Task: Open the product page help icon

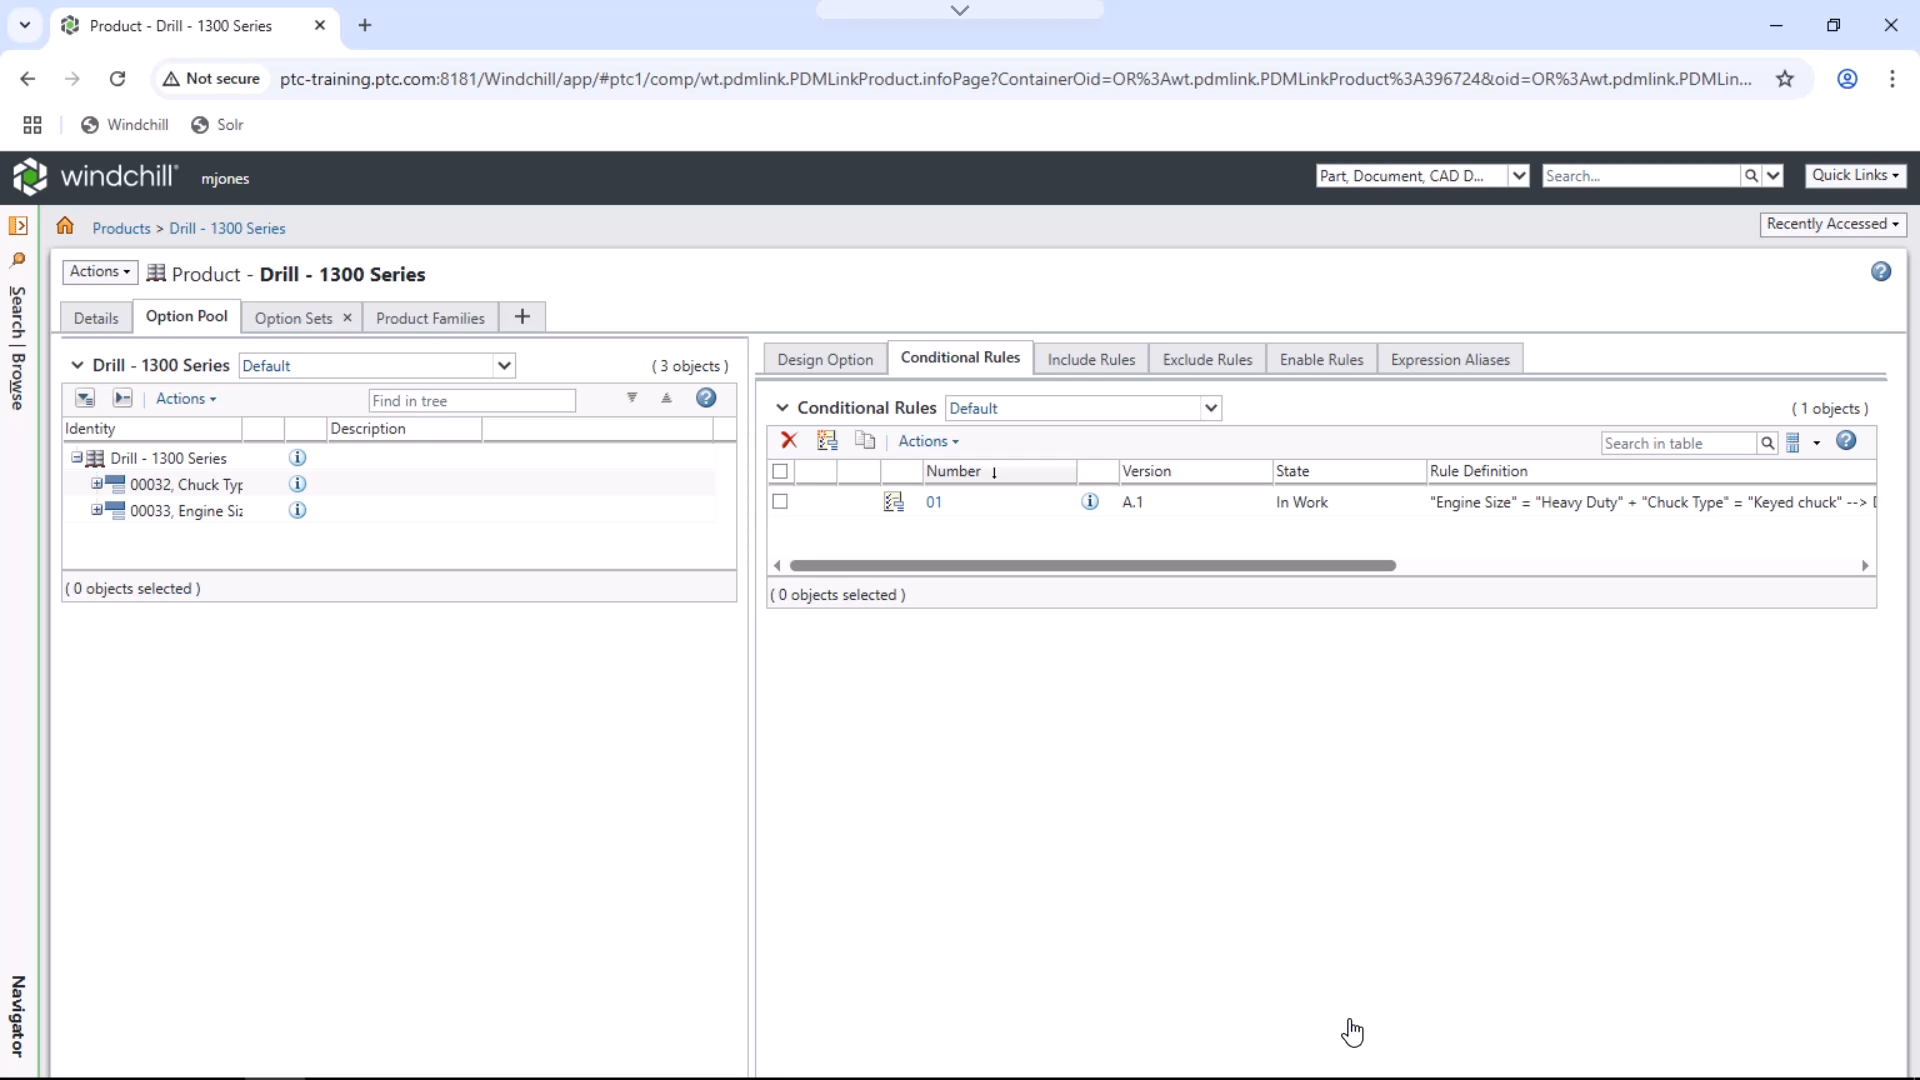Action: click(1881, 272)
